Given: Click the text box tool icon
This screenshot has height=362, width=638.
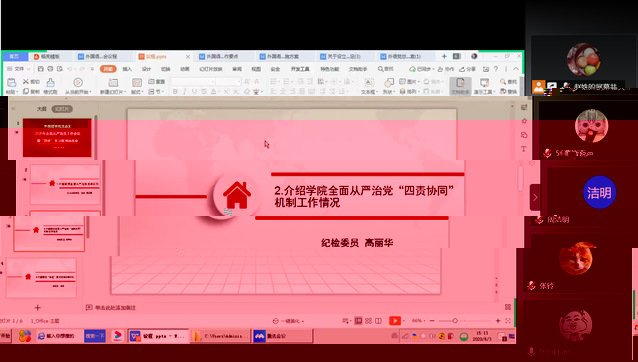Looking at the screenshot, I should [369, 83].
